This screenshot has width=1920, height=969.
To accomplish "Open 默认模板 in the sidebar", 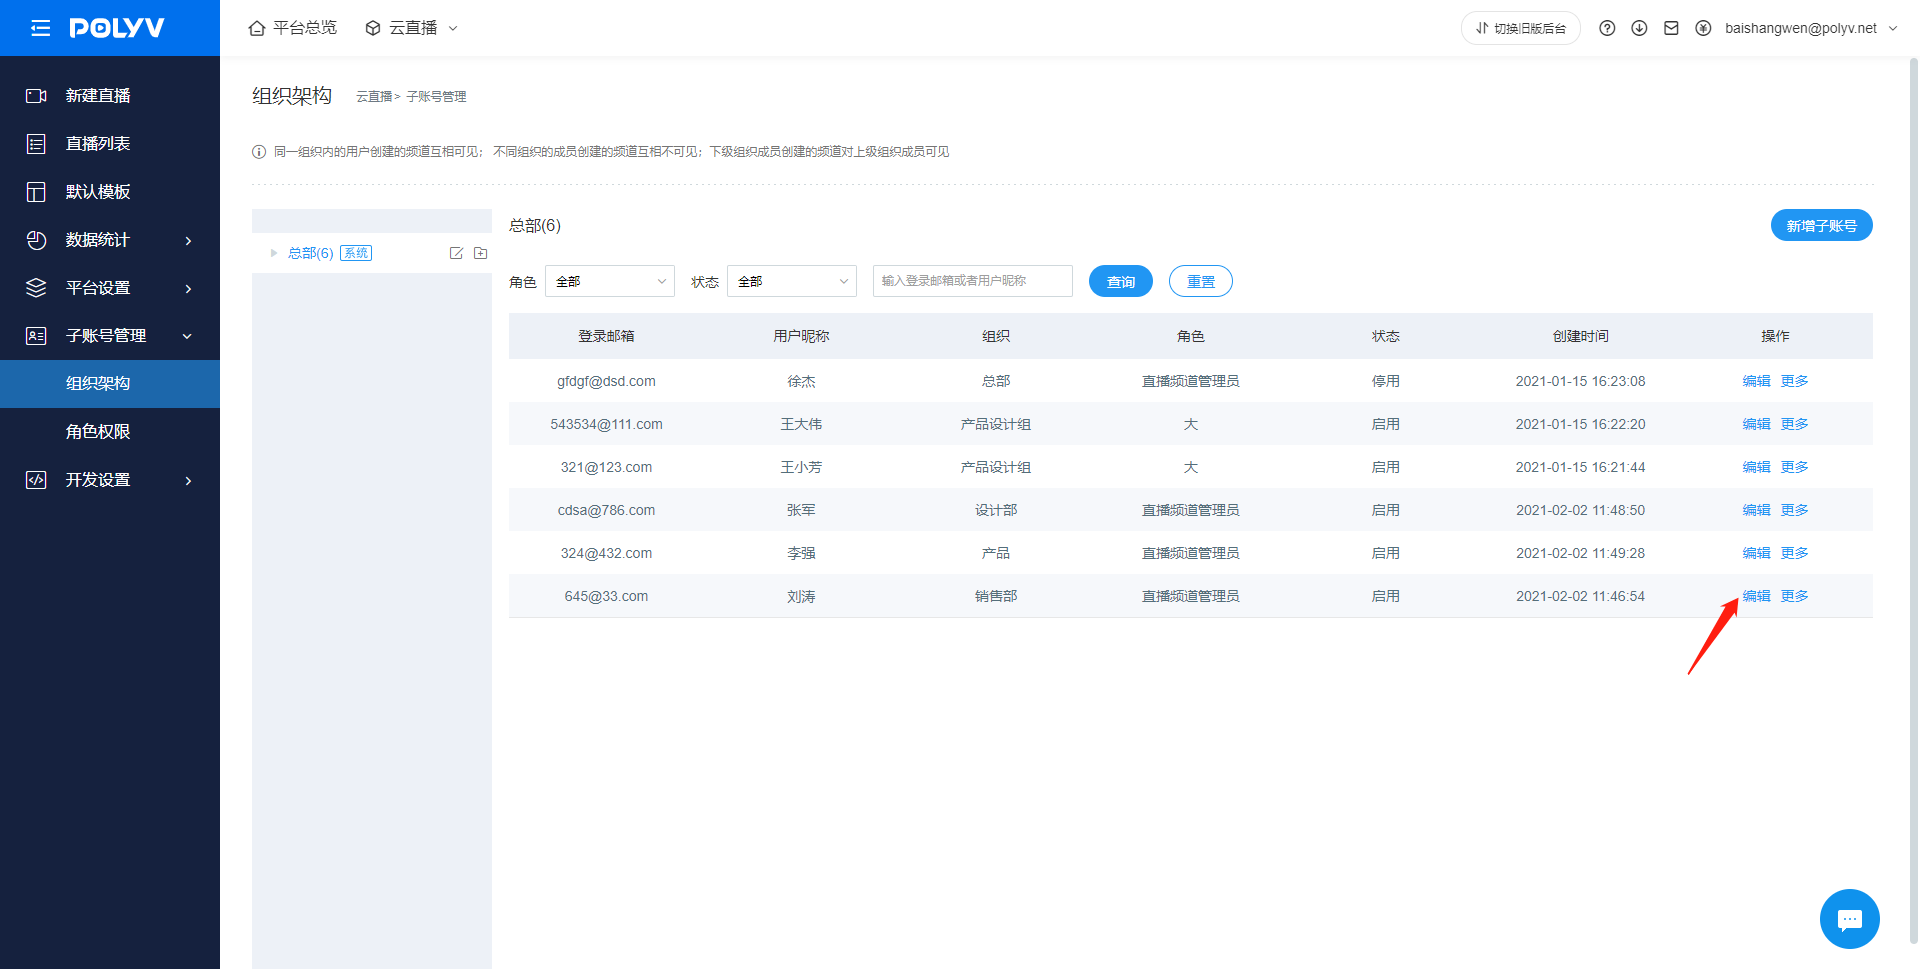I will [x=110, y=192].
